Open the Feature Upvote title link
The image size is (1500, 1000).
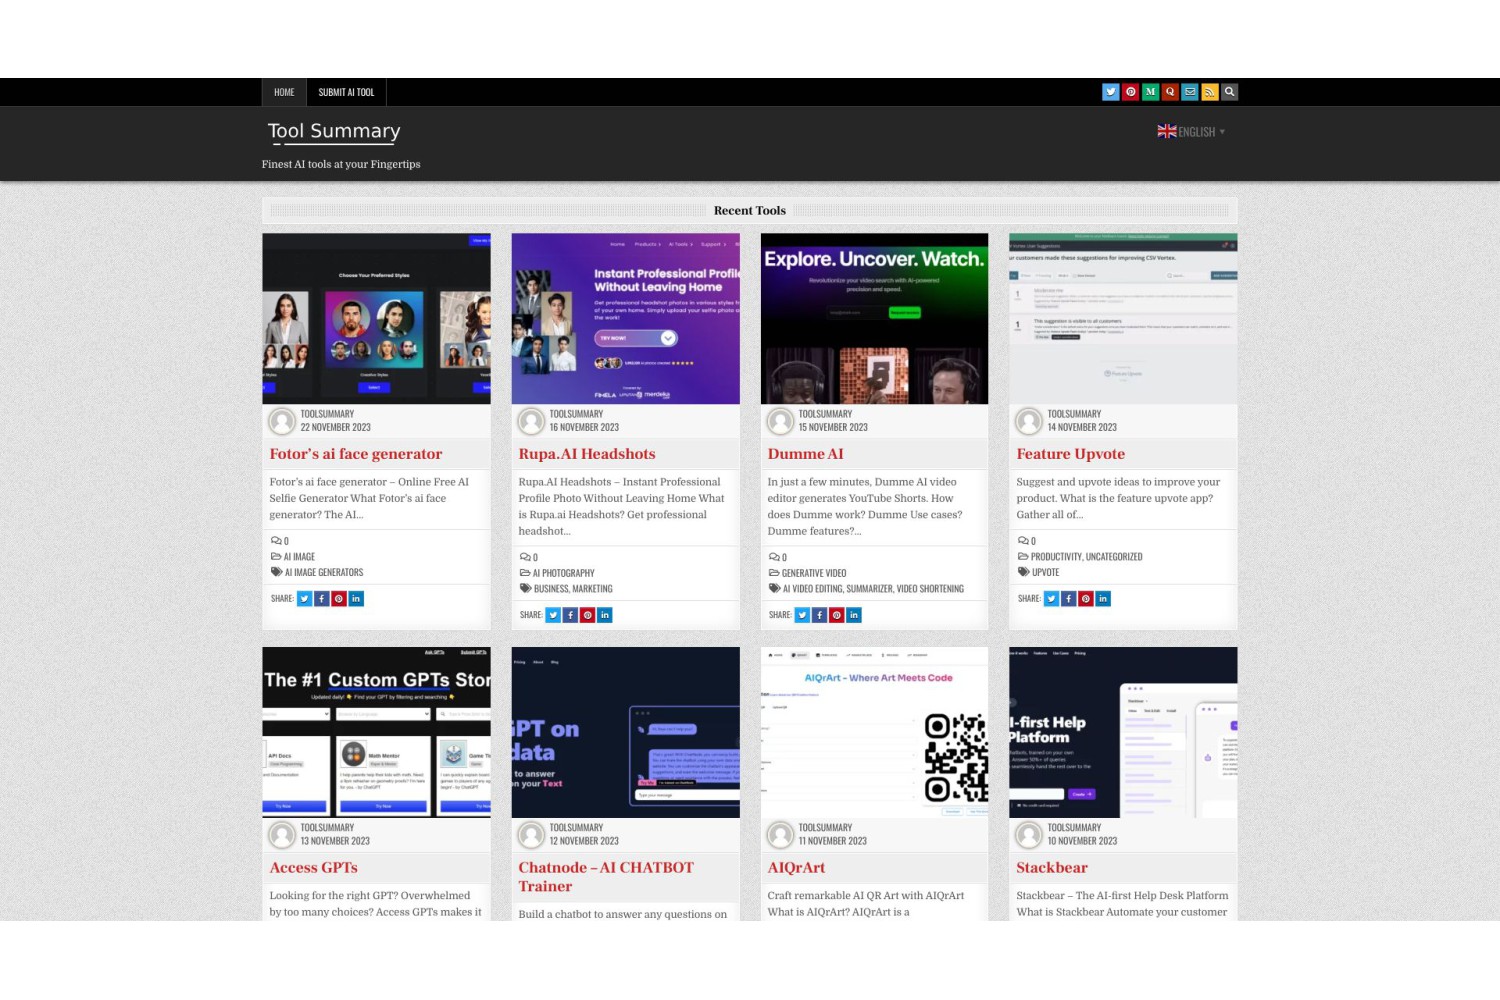click(x=1071, y=454)
